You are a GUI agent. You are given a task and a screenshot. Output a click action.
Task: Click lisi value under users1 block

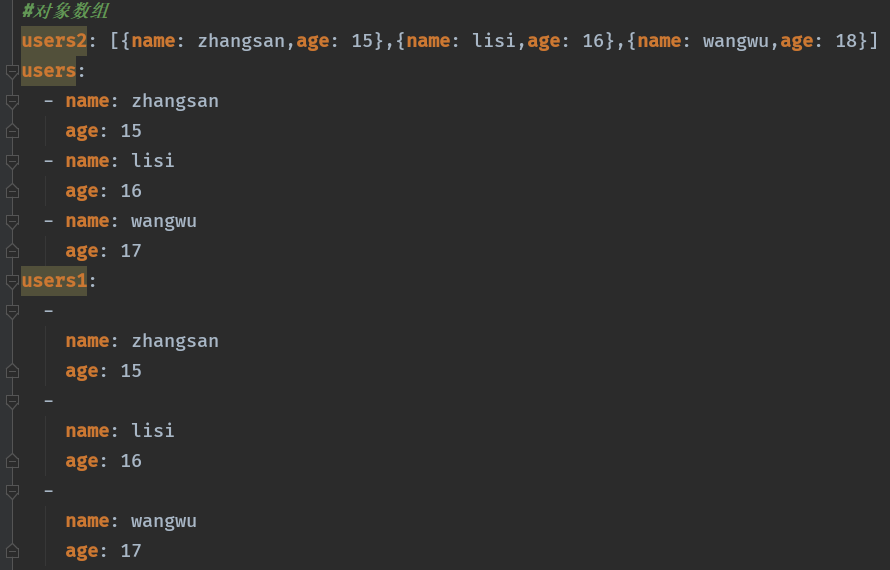point(153,431)
